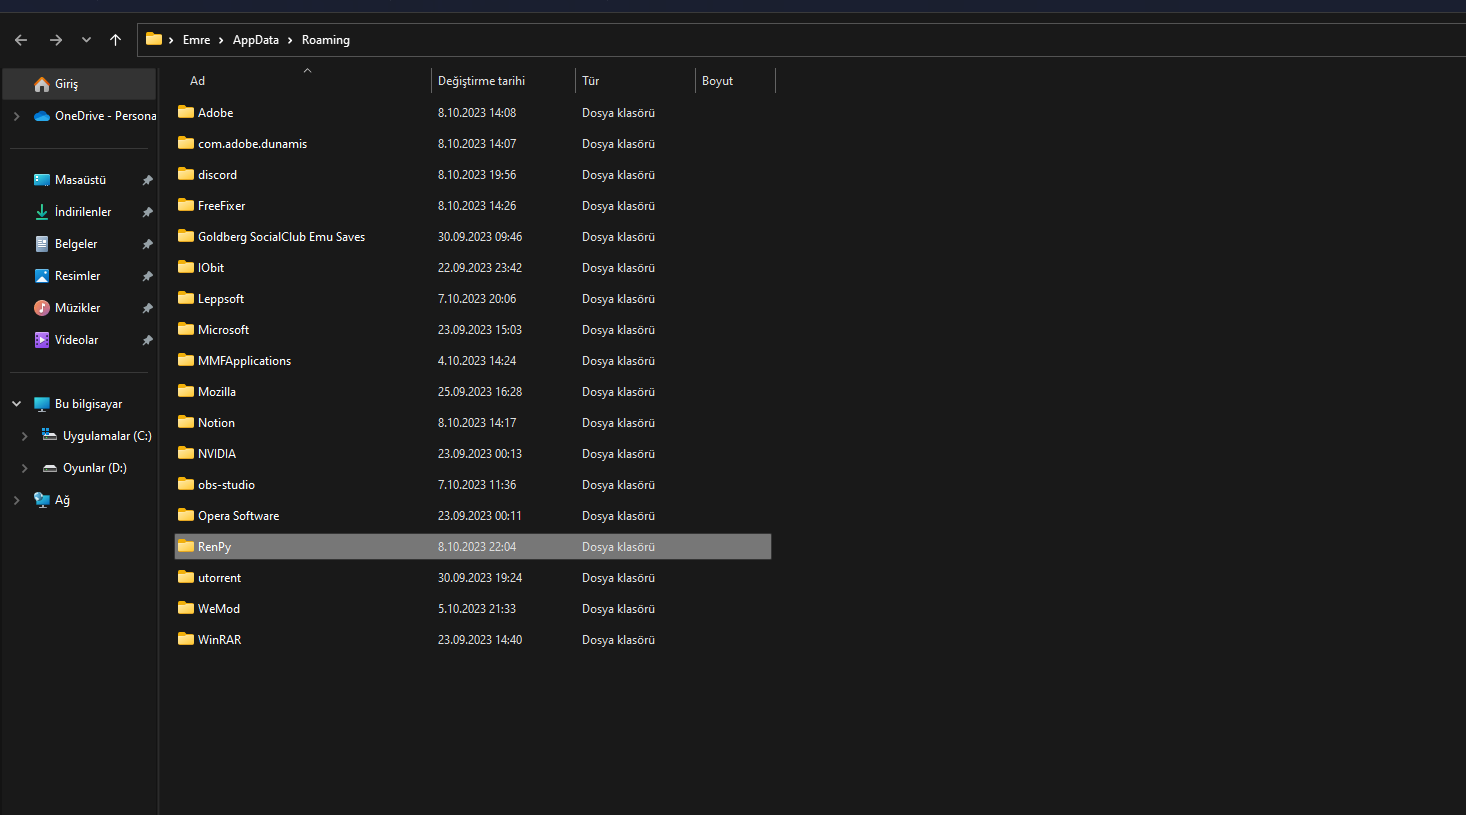This screenshot has width=1466, height=815.
Task: Click the 30.09.2023 19:24 date cell
Action: pos(480,578)
